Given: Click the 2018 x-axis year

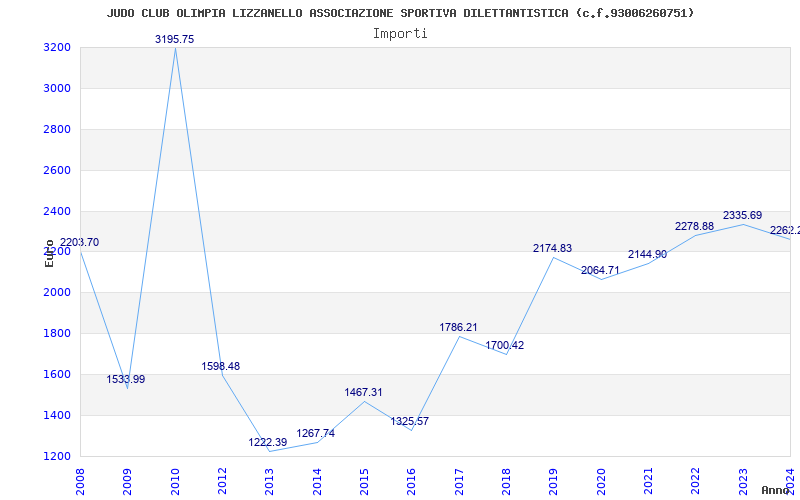Looking at the screenshot, I should [506, 482].
